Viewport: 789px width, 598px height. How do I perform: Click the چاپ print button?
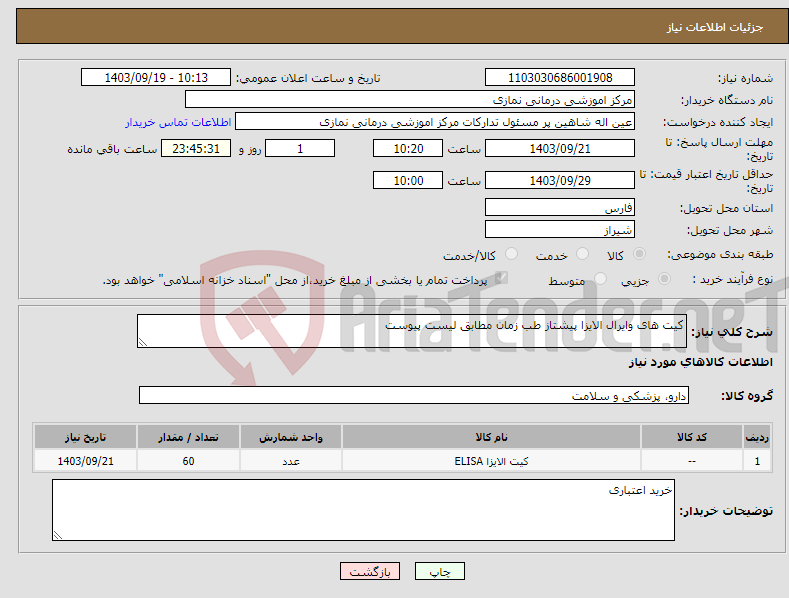click(x=440, y=571)
